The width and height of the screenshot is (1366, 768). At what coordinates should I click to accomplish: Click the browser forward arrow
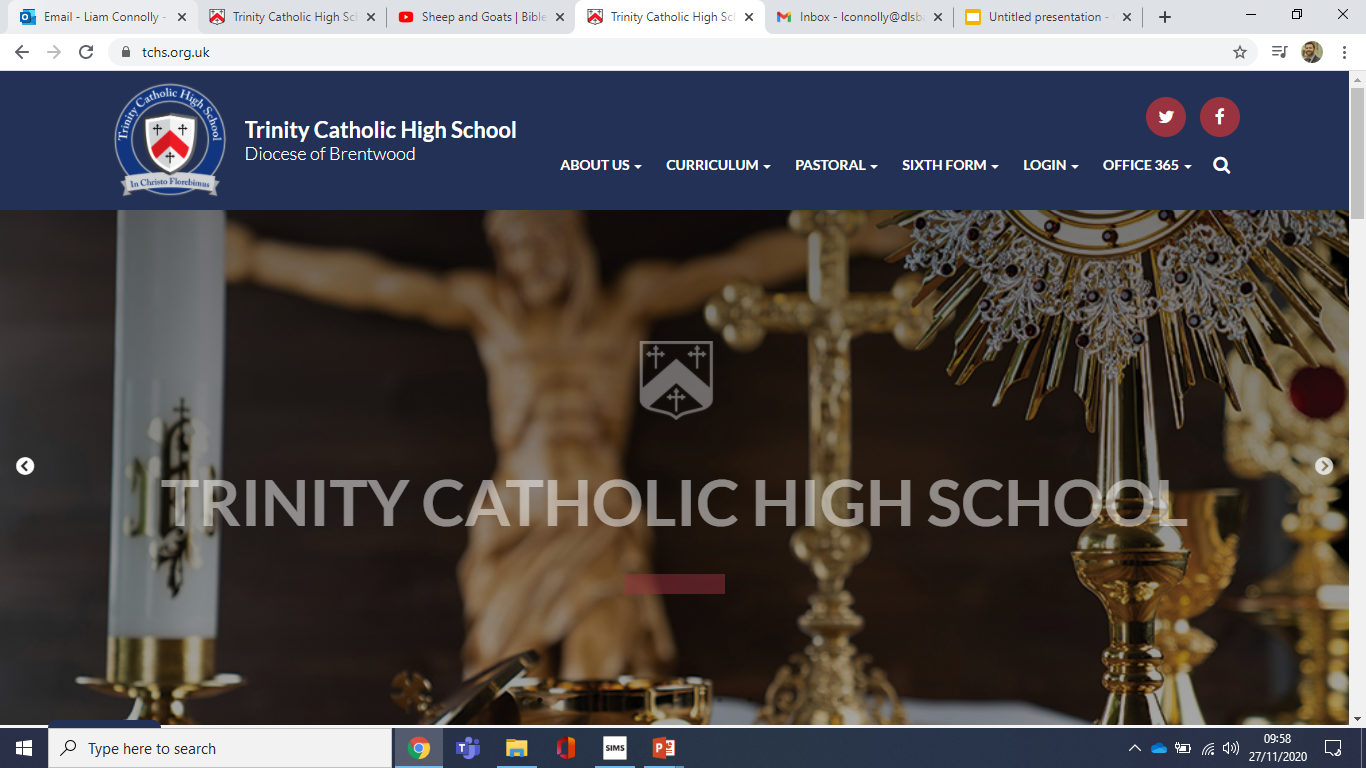(x=54, y=52)
